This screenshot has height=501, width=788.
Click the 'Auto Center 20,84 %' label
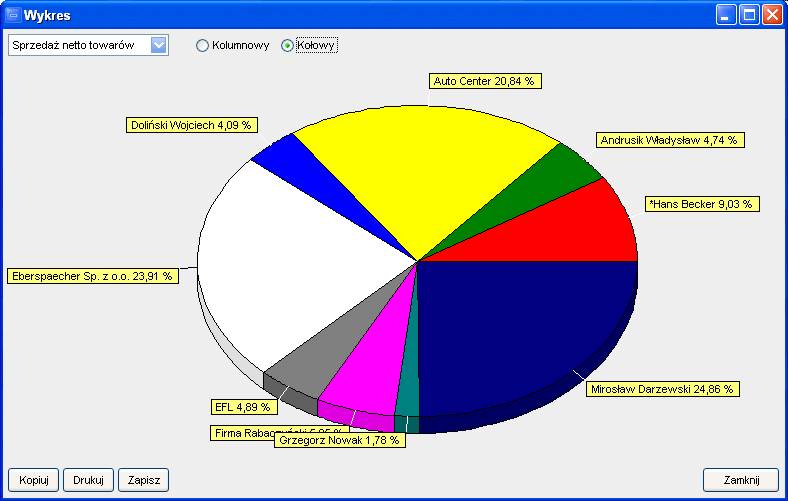tap(485, 81)
